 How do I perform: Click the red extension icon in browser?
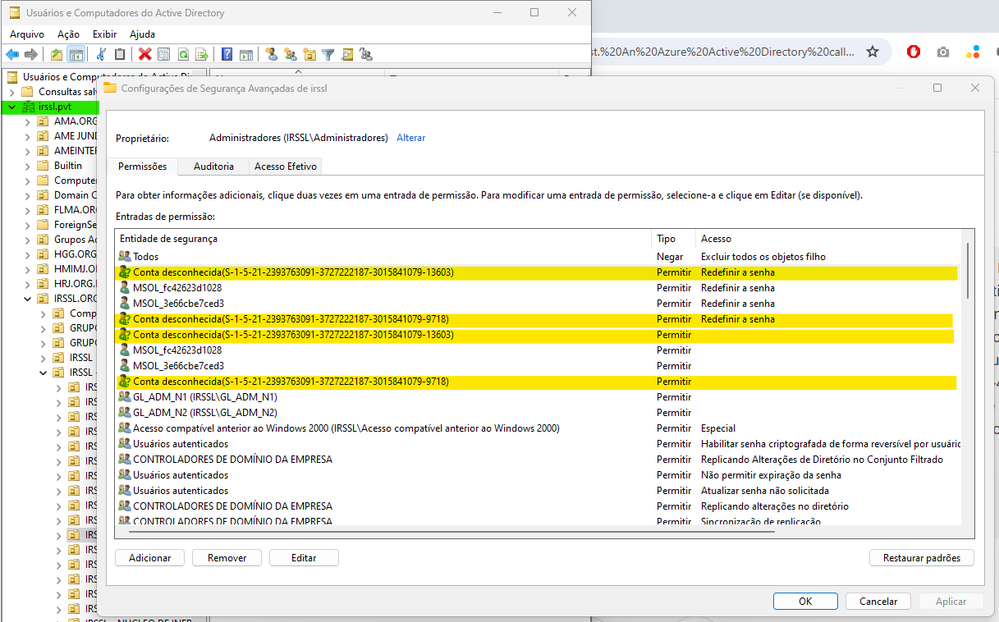pos(913,52)
